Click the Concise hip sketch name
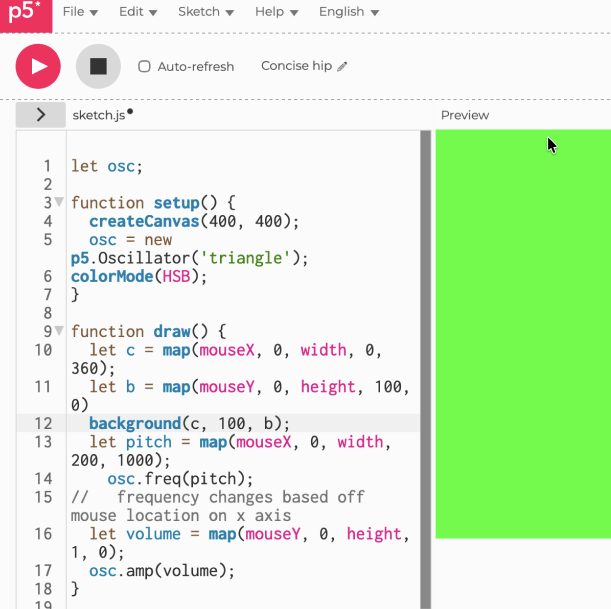The width and height of the screenshot is (611, 609). [296, 66]
